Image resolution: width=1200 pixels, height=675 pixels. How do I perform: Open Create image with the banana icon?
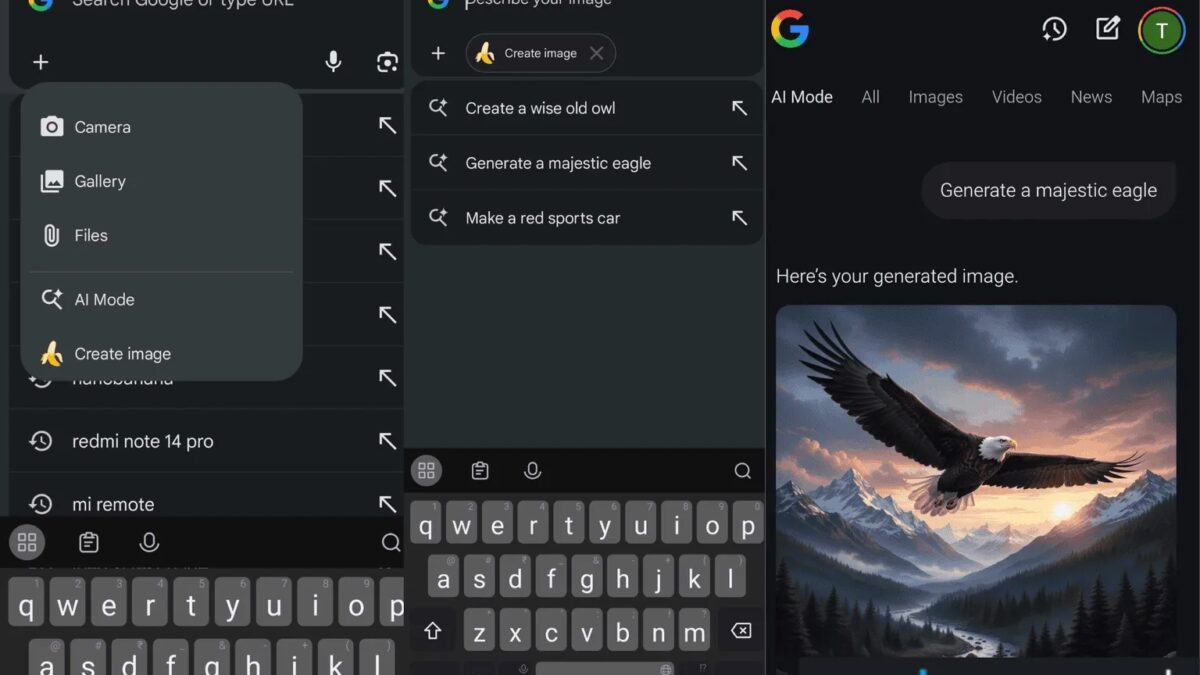[x=121, y=353]
